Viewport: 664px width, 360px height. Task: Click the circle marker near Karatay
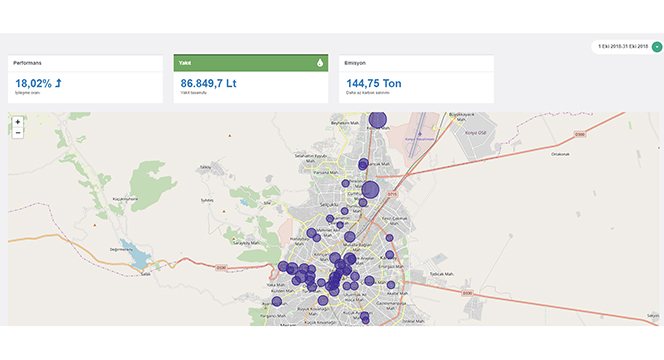[390, 255]
